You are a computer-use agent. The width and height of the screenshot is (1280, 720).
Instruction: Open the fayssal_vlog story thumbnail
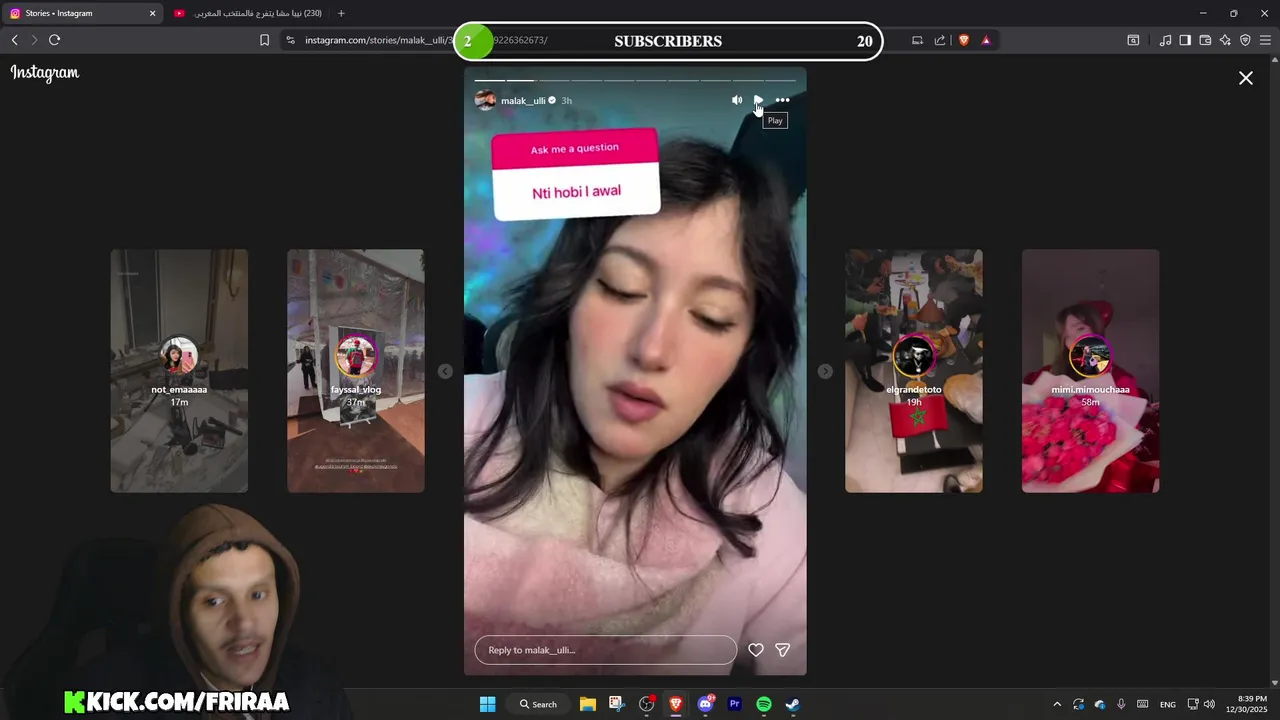pos(356,371)
